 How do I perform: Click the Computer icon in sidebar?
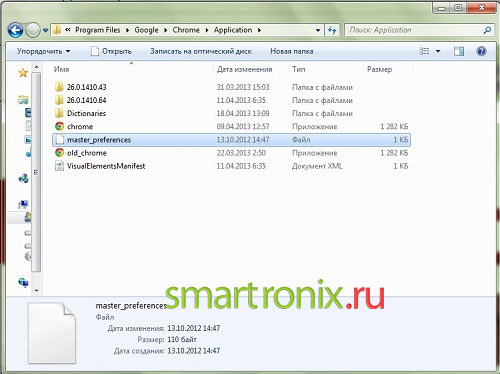[x=23, y=204]
